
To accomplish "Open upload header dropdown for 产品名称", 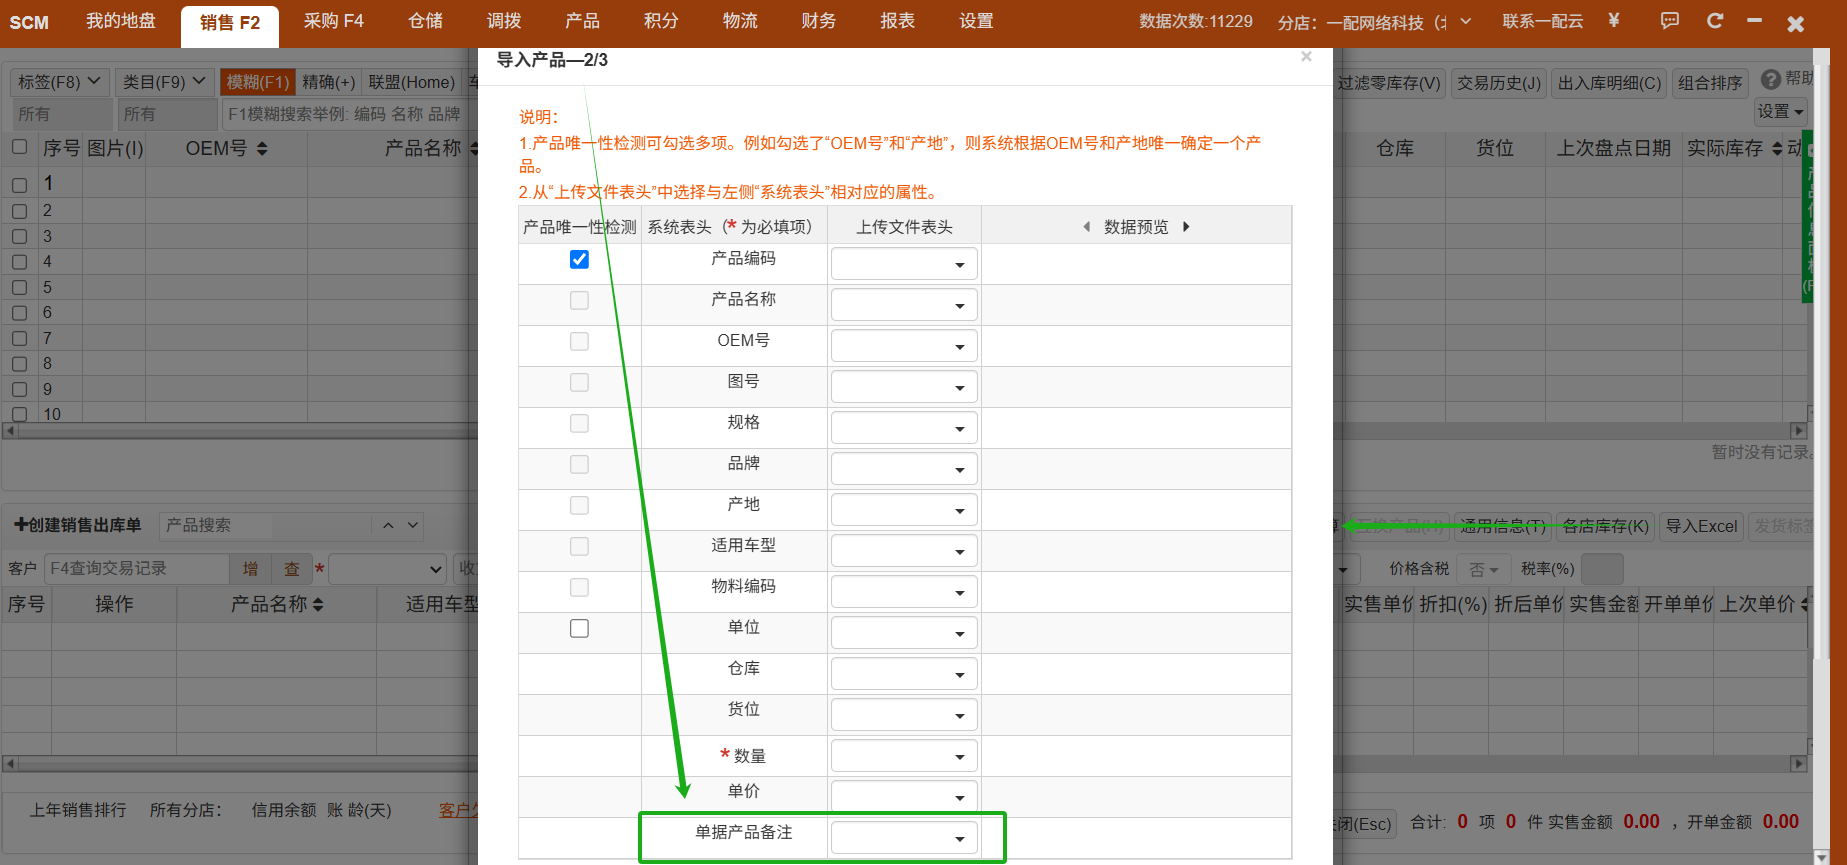I will pos(904,305).
